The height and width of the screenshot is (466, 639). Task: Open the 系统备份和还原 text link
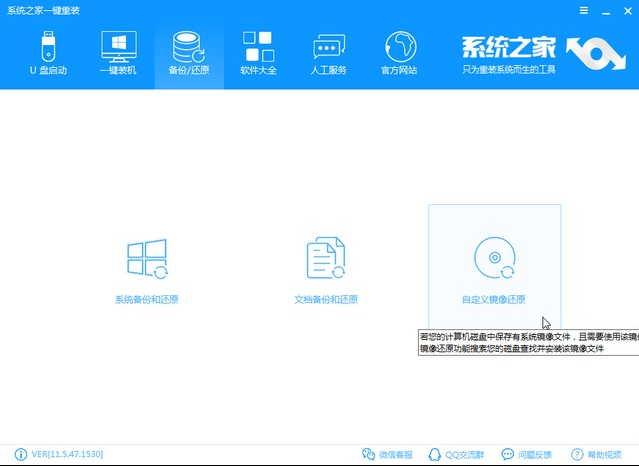[147, 300]
